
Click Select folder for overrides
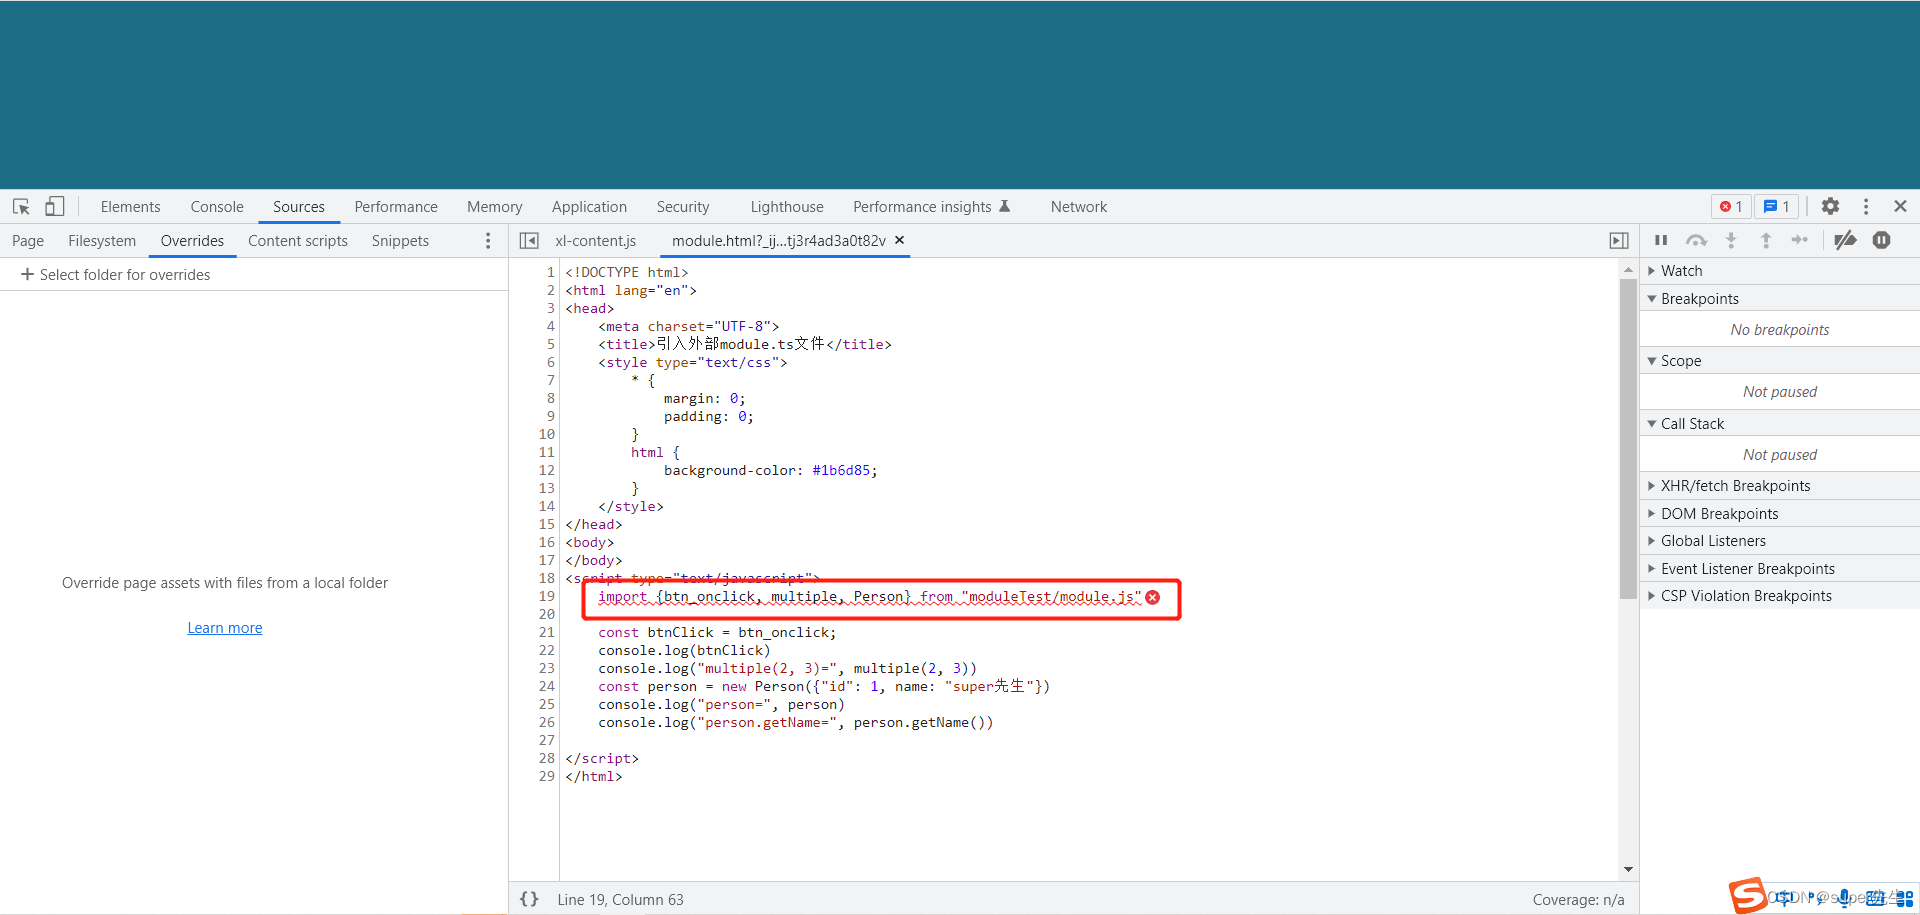coord(125,274)
